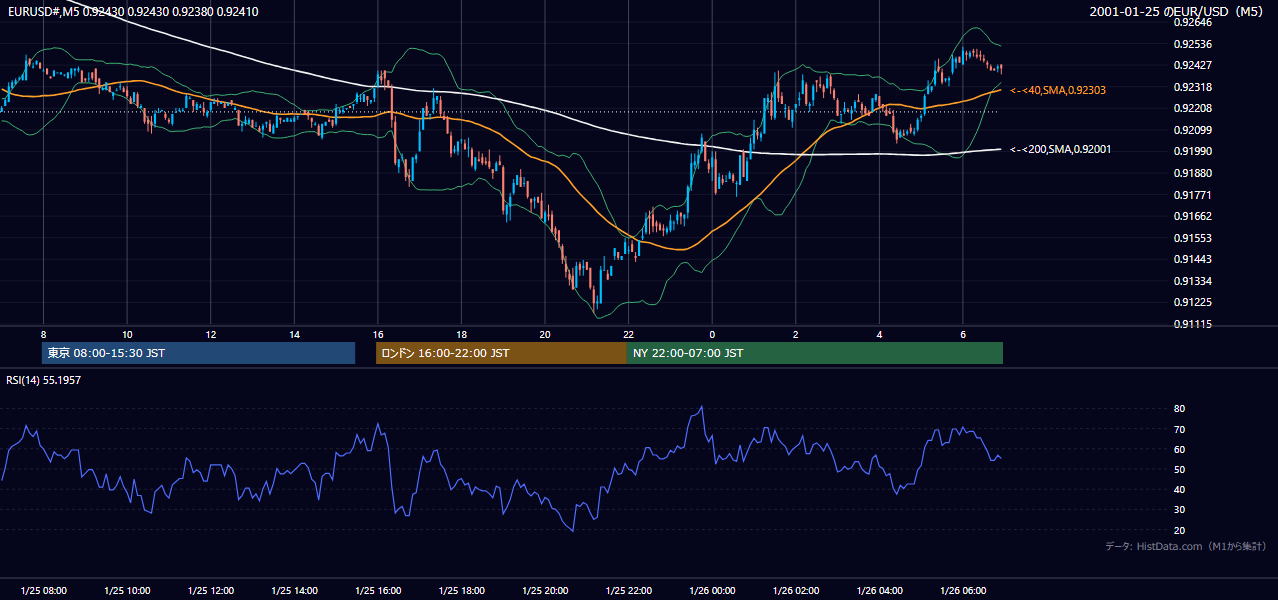Click RSI scale level 30
This screenshot has height=600, width=1278.
pyautogui.click(x=1179, y=510)
